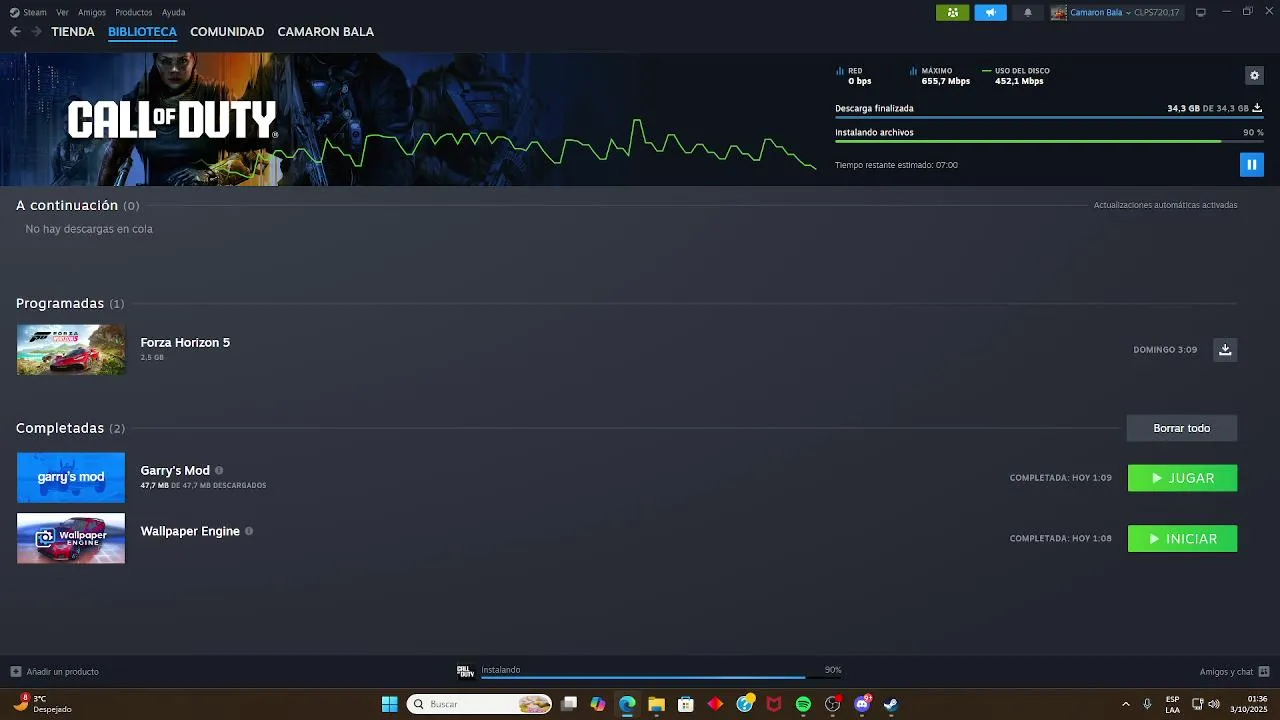Open the Amigos y chat icon

tap(1264, 671)
